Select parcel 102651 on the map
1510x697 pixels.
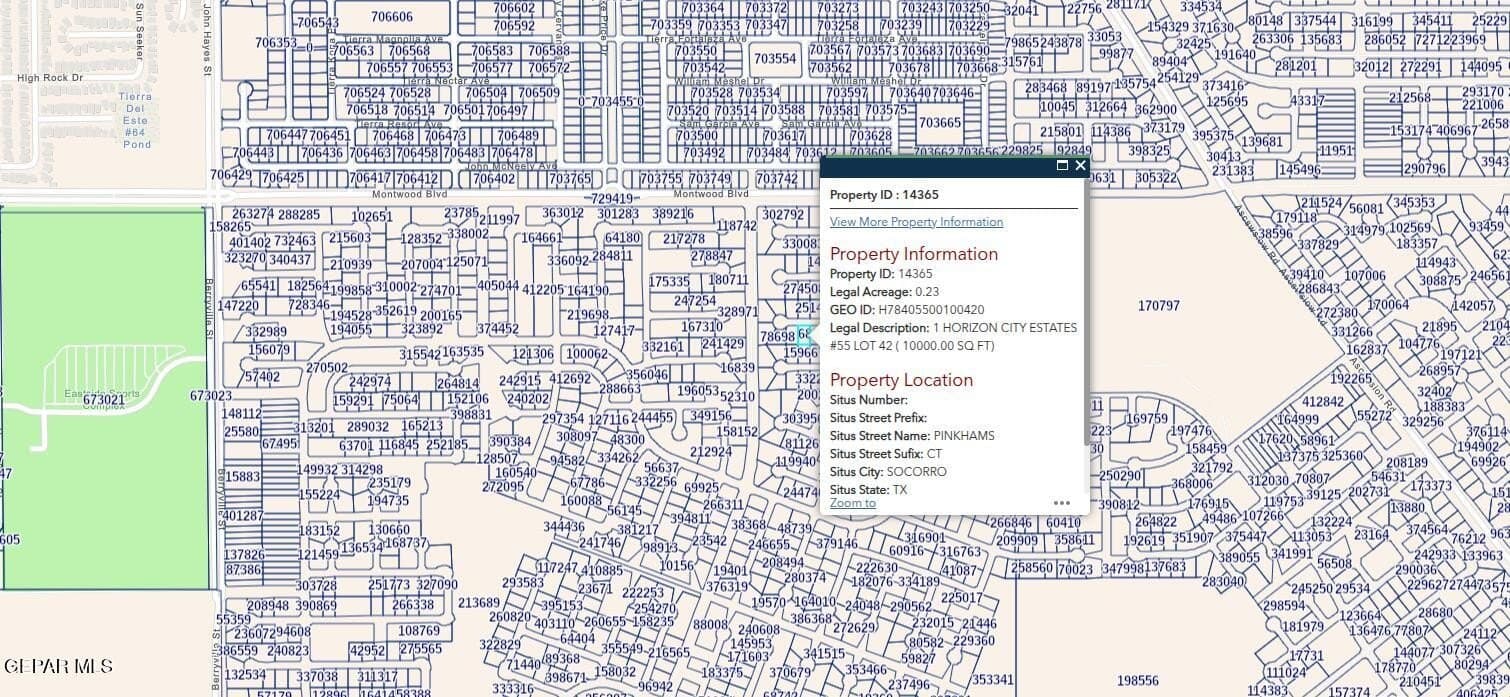tap(372, 217)
